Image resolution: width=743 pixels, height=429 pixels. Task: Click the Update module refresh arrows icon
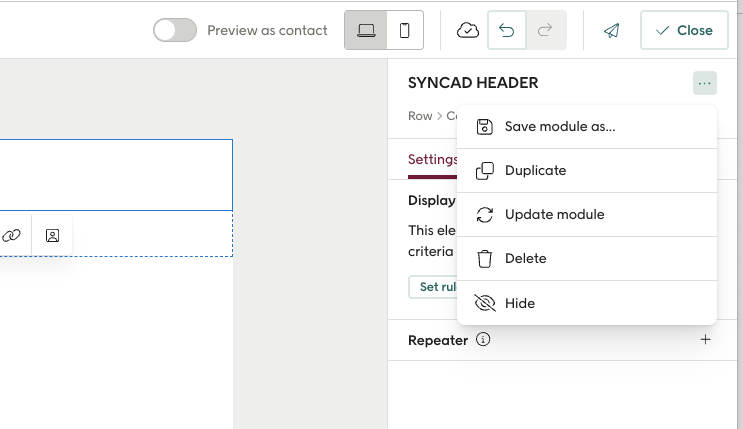coord(484,215)
